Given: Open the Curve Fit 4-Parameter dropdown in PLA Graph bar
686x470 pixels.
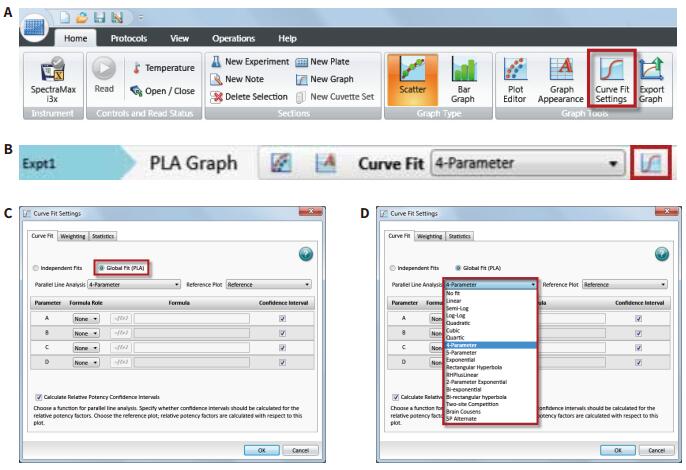Looking at the screenshot, I should pyautogui.click(x=527, y=163).
